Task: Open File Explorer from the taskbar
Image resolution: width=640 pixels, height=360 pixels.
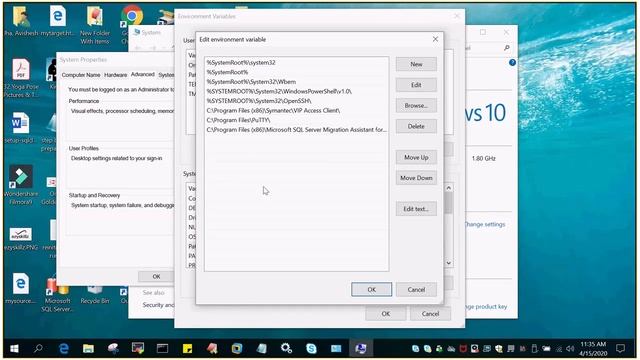Action: click(x=88, y=349)
